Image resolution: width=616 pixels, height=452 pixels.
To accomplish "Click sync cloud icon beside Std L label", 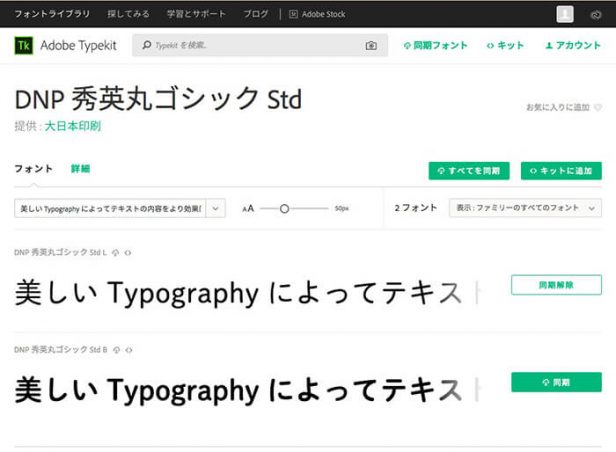I will tap(116, 253).
